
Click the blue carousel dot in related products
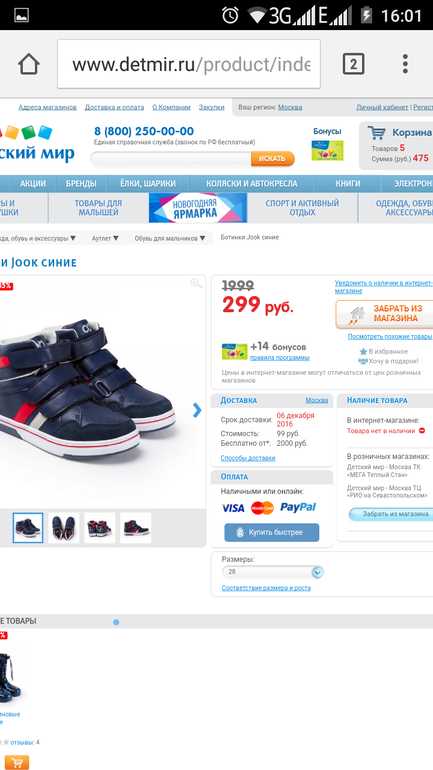(116, 622)
